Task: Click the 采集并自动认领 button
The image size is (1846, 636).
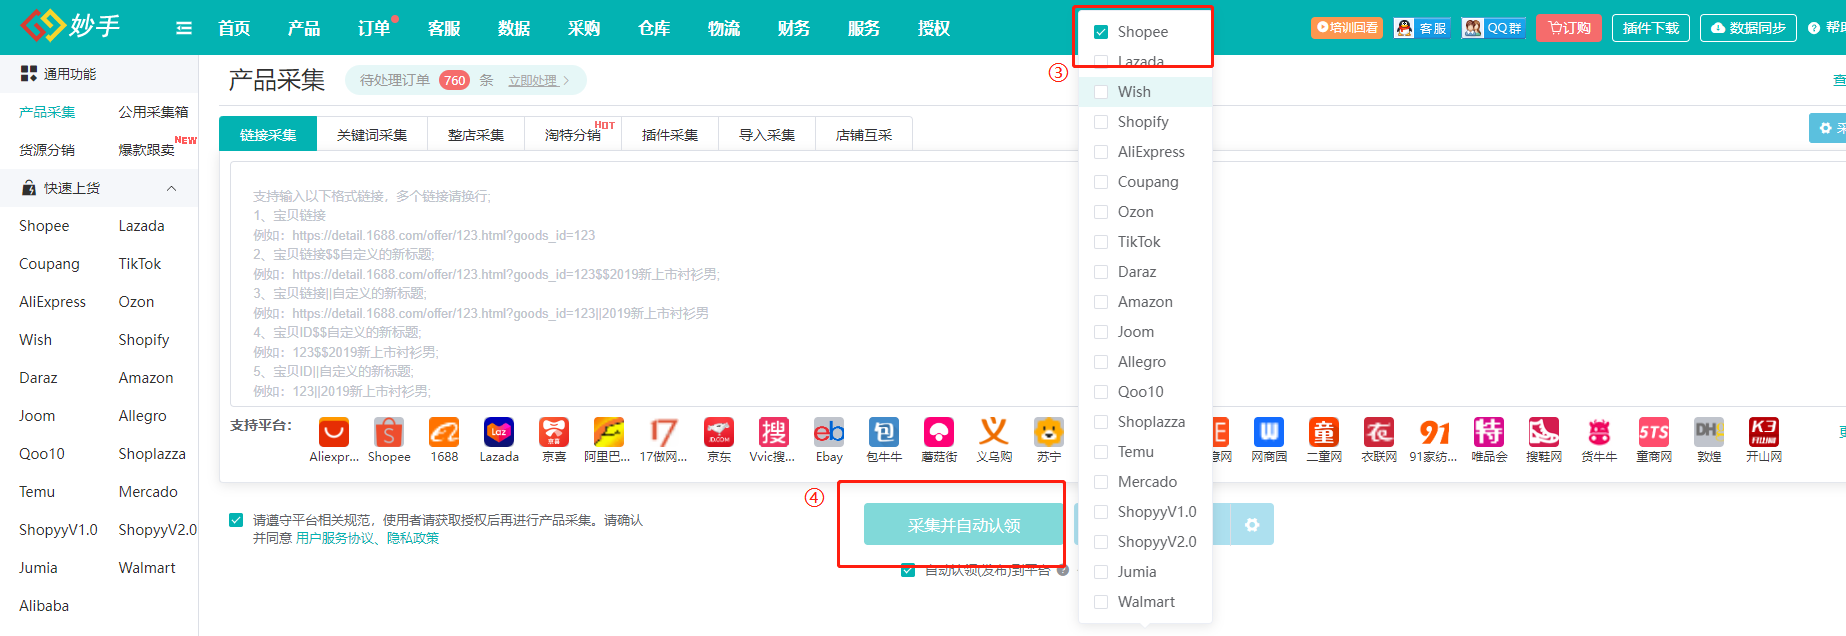Action: click(964, 525)
